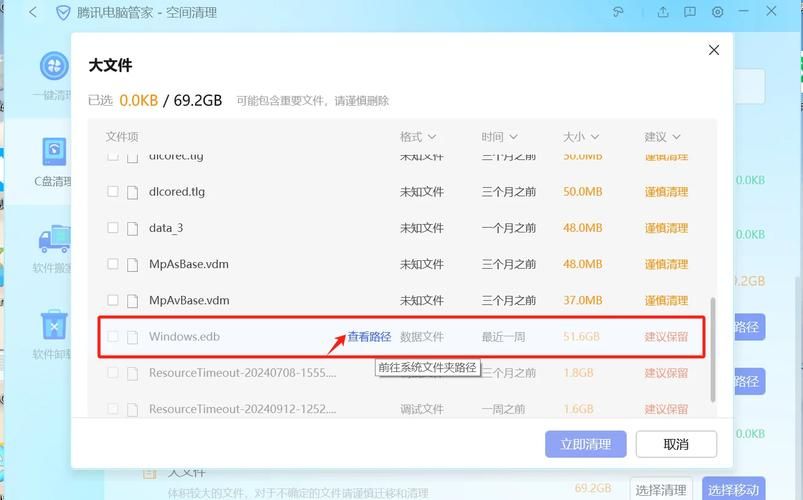The width and height of the screenshot is (803, 500).
Task: Select the Windows.edb file name
Action: point(184,337)
